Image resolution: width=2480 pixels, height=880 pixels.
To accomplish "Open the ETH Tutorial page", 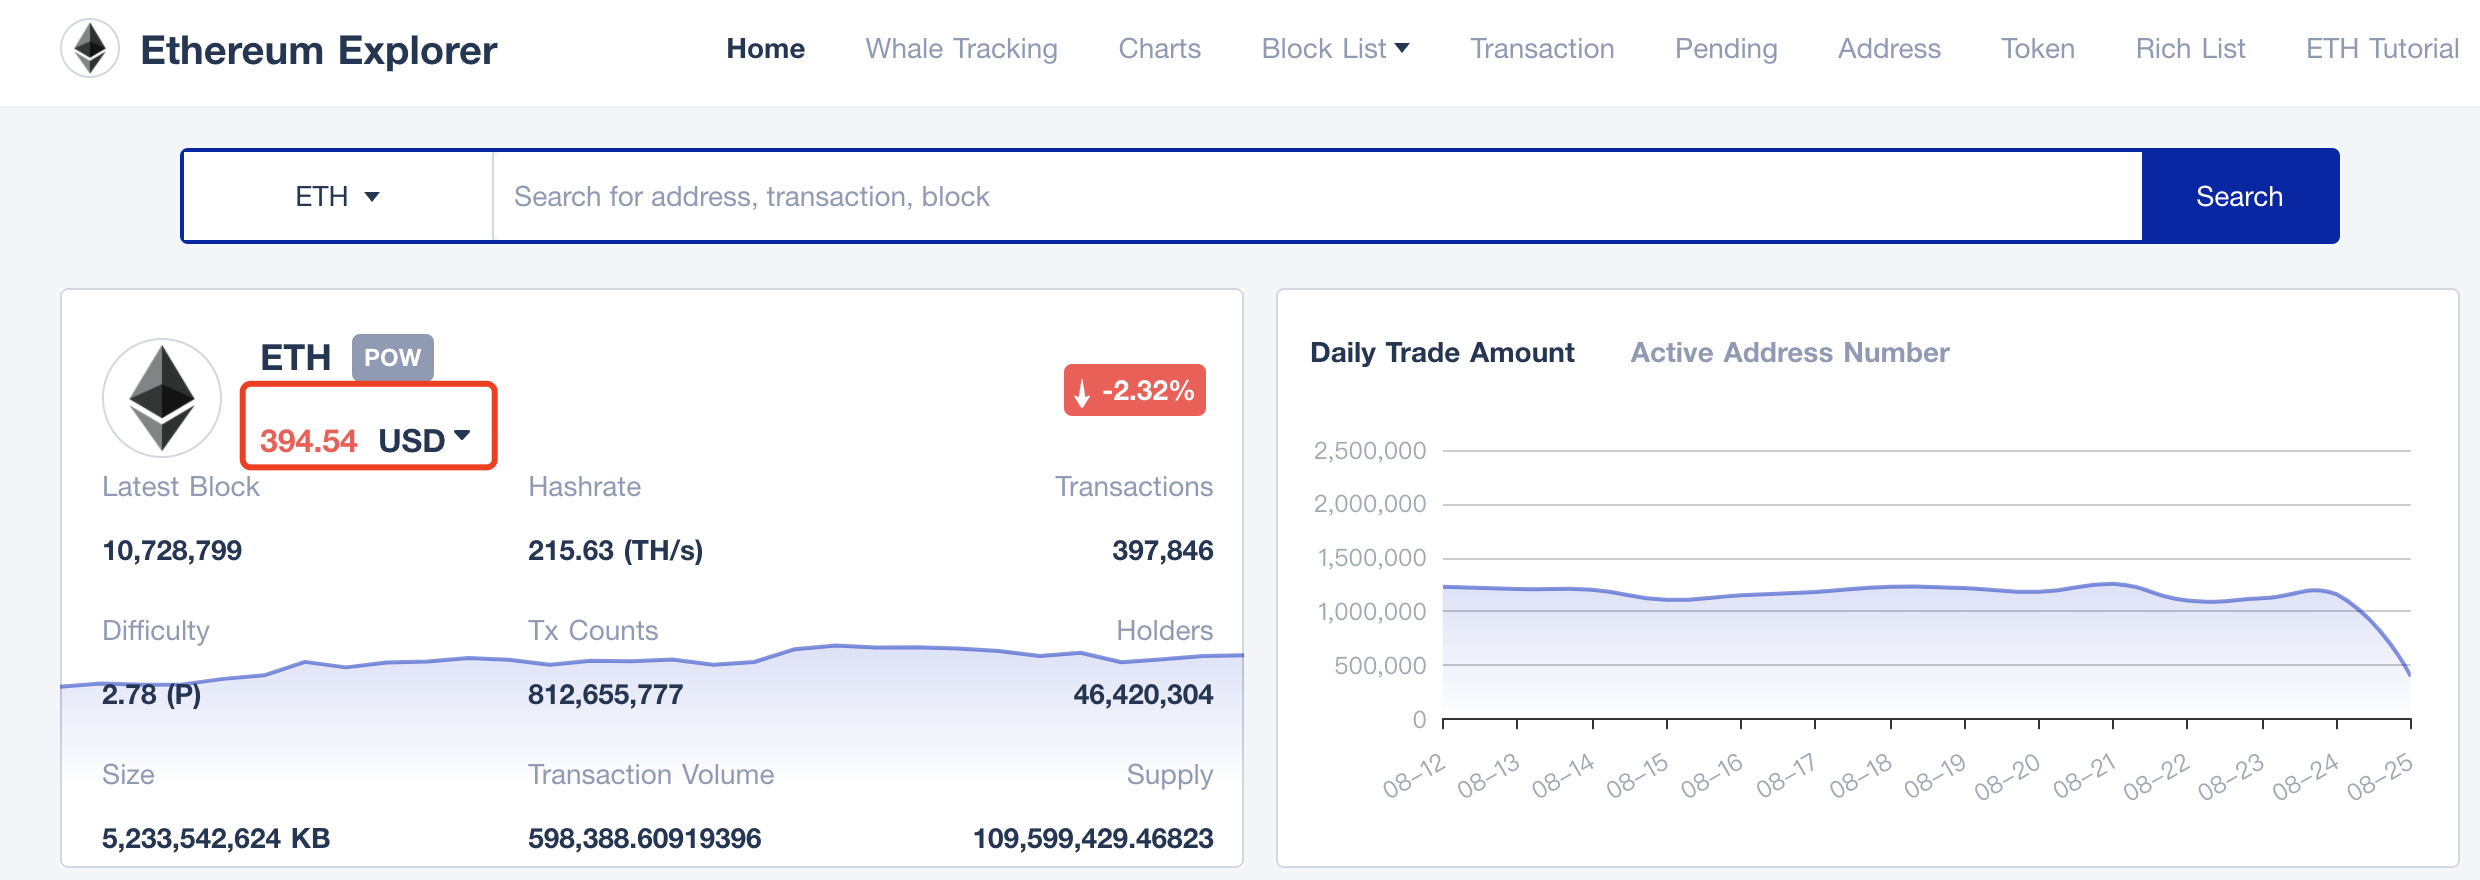I will pyautogui.click(x=2382, y=48).
